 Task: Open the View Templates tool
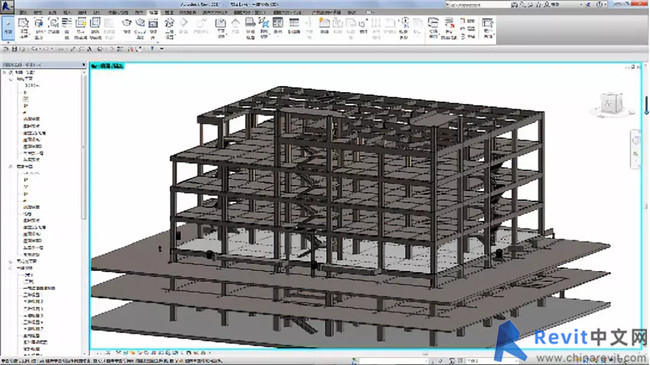(x=24, y=28)
